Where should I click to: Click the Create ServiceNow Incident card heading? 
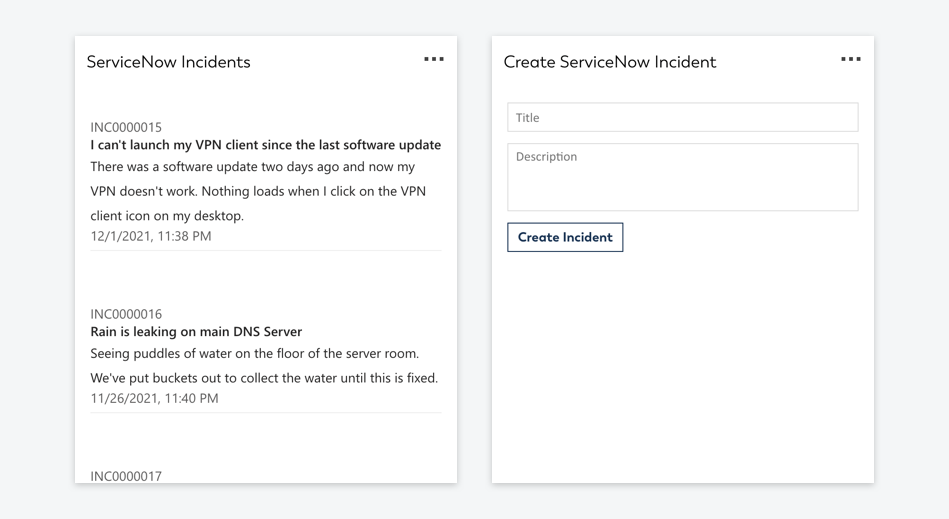609,62
